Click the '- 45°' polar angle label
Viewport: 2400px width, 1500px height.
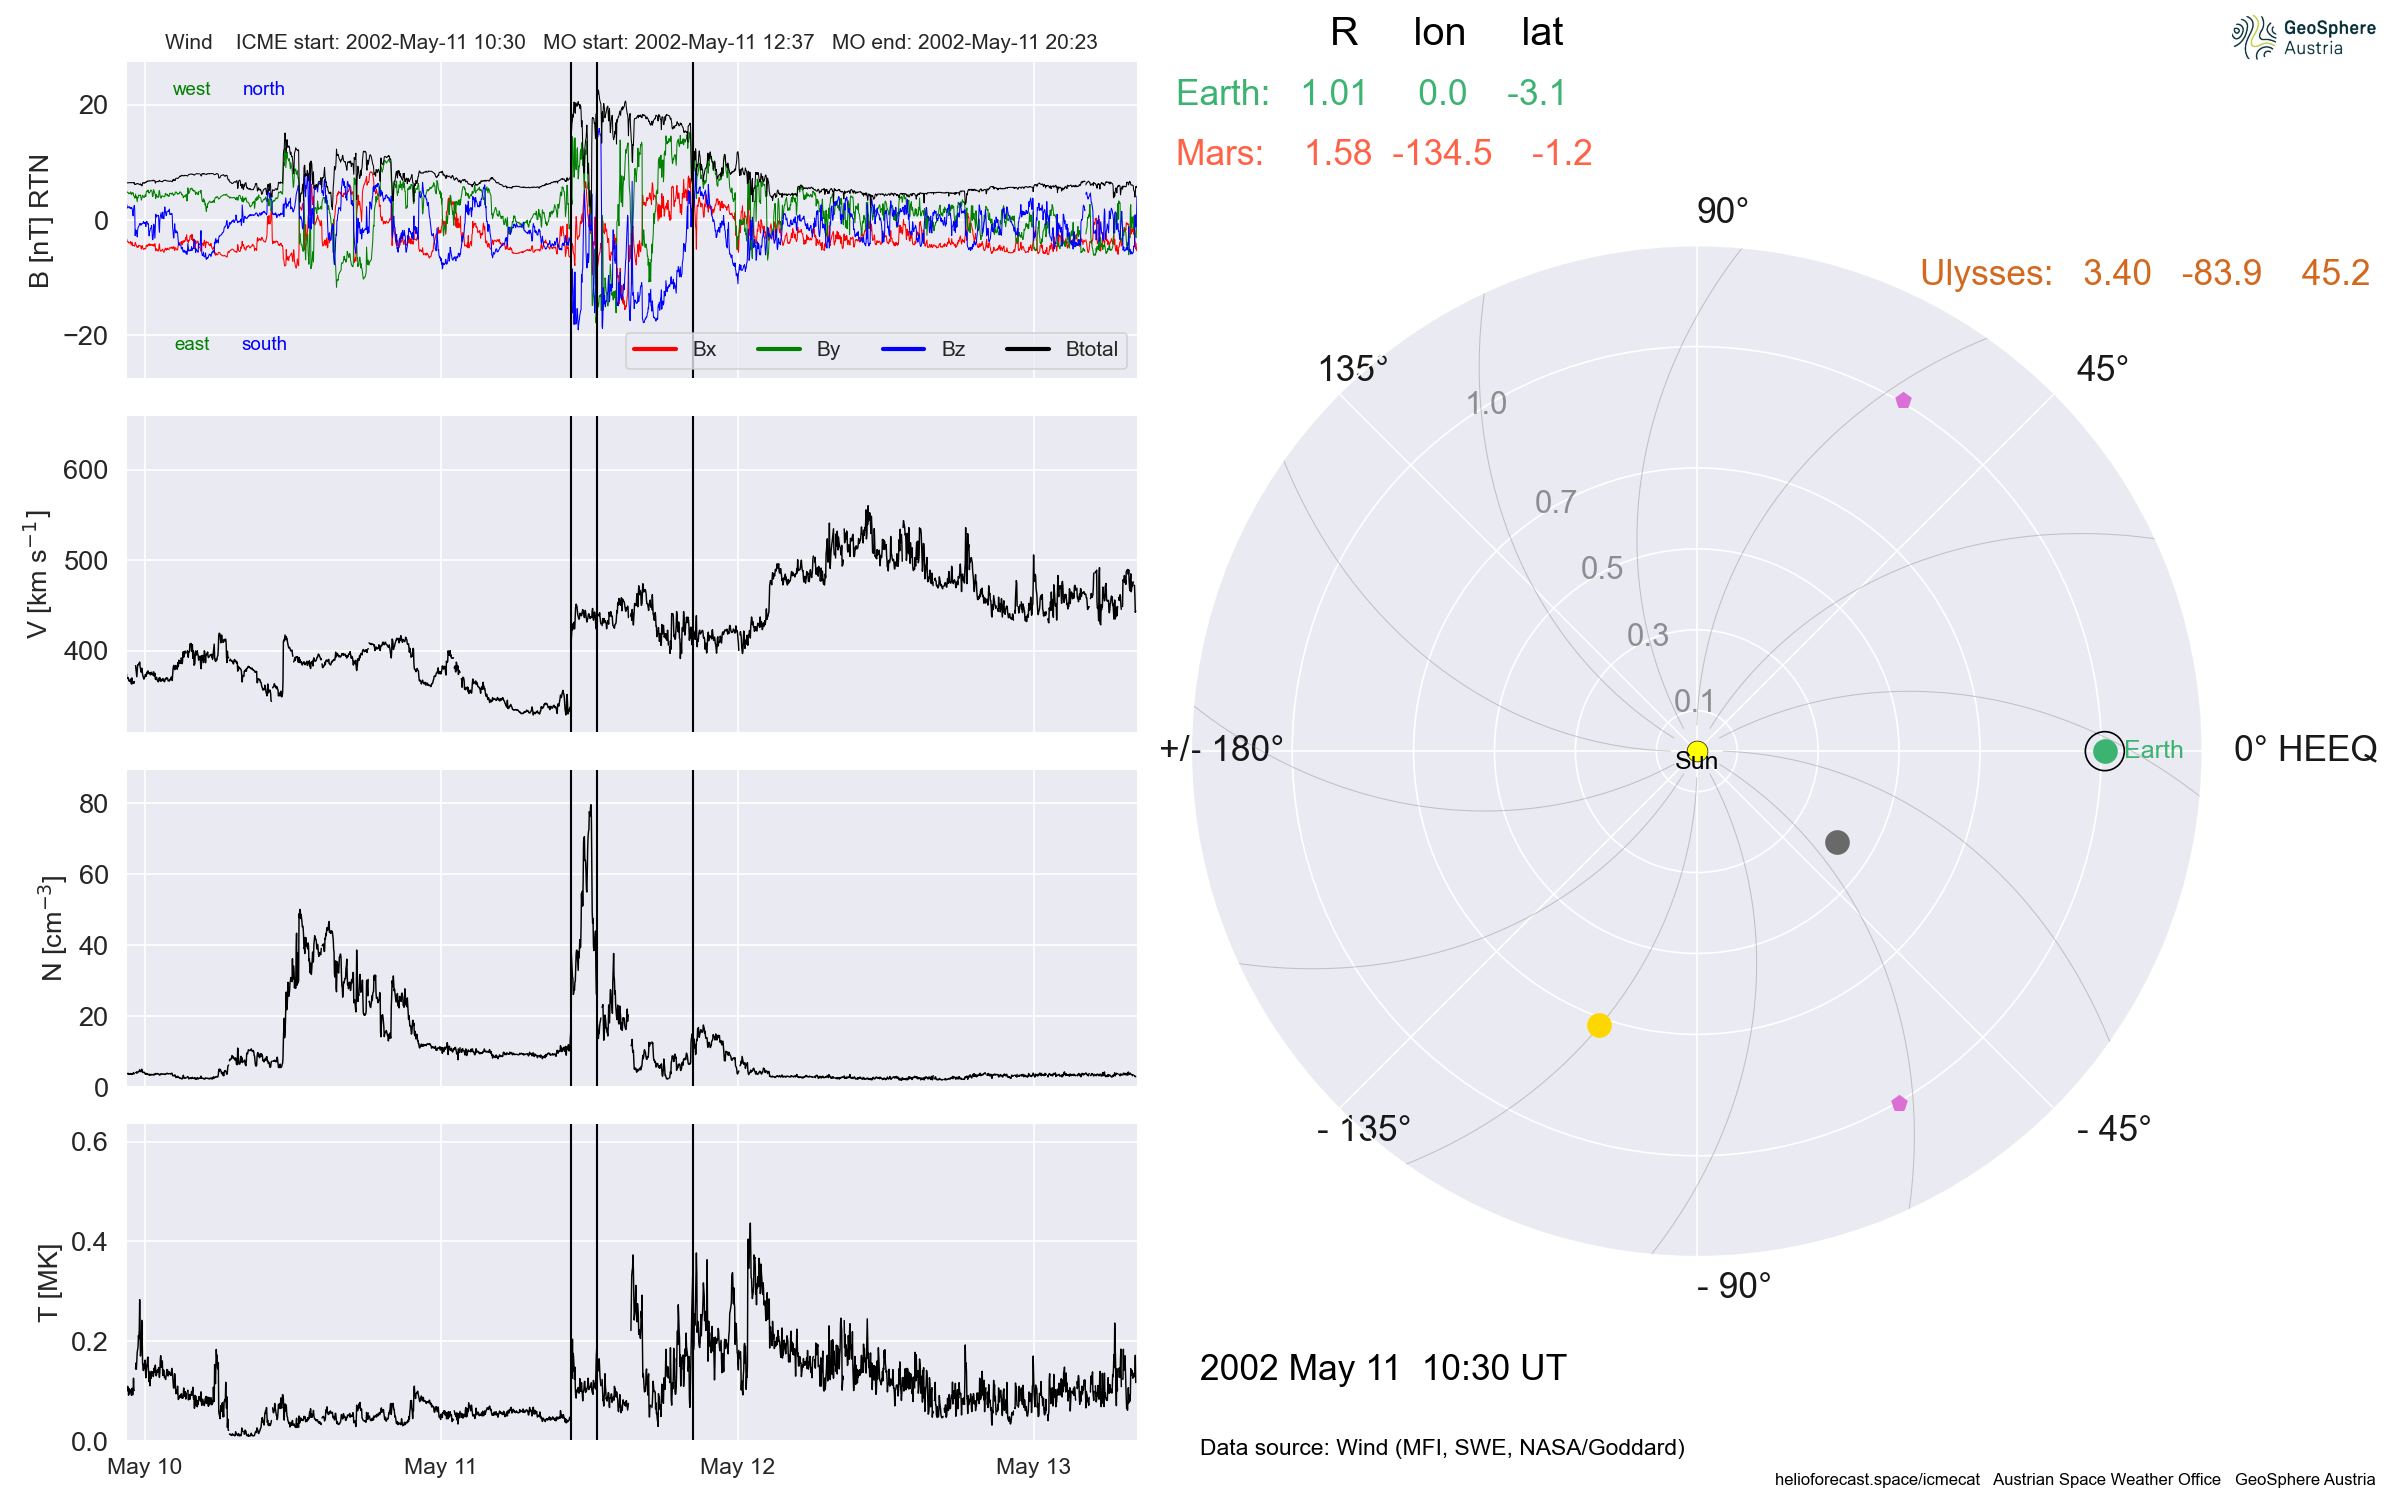point(2114,1129)
